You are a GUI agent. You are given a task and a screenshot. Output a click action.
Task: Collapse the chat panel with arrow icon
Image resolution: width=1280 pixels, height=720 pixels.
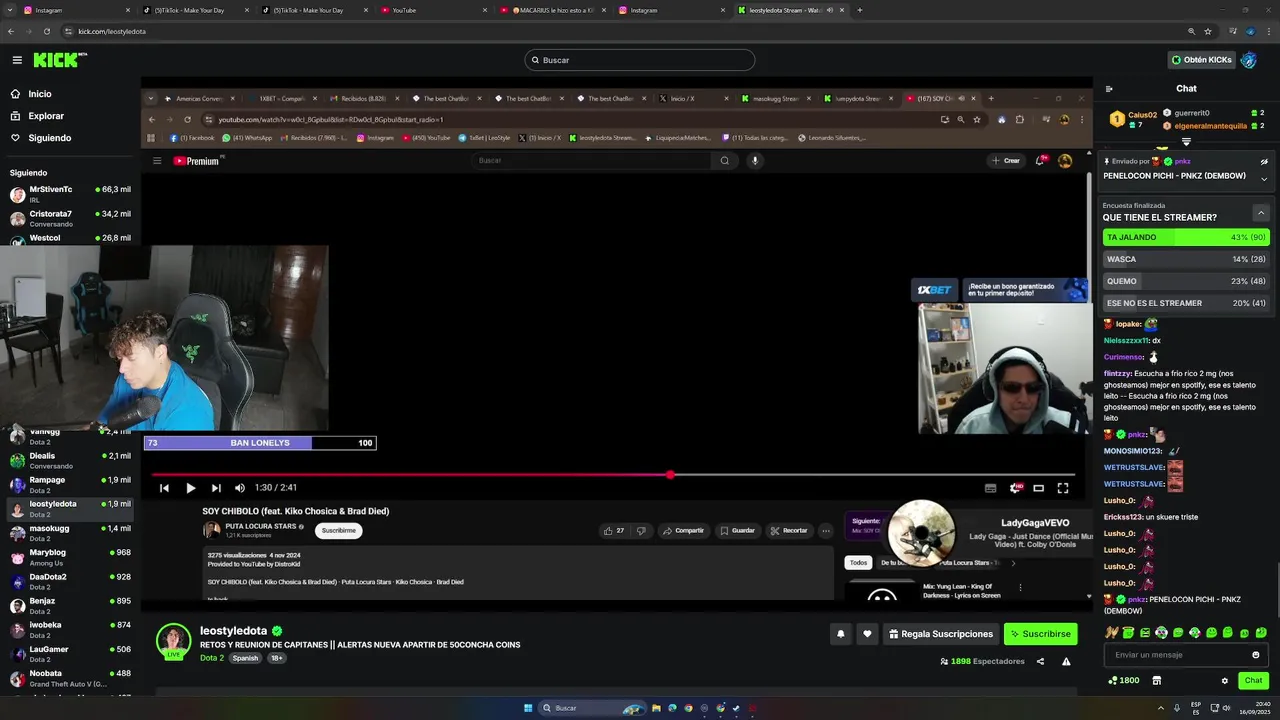pyautogui.click(x=1109, y=89)
